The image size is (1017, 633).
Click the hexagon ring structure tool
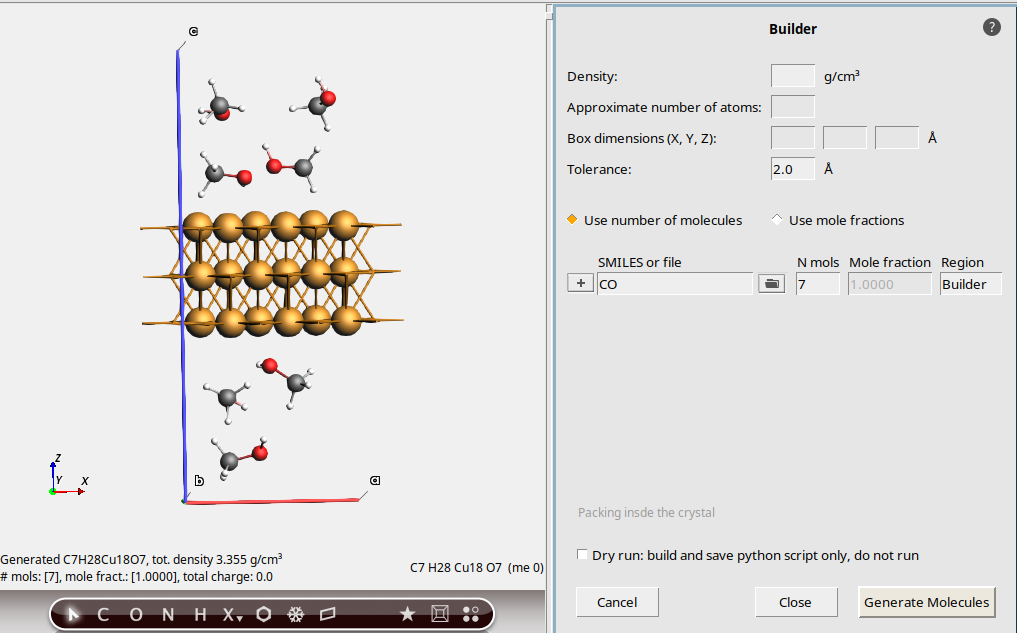coord(263,614)
